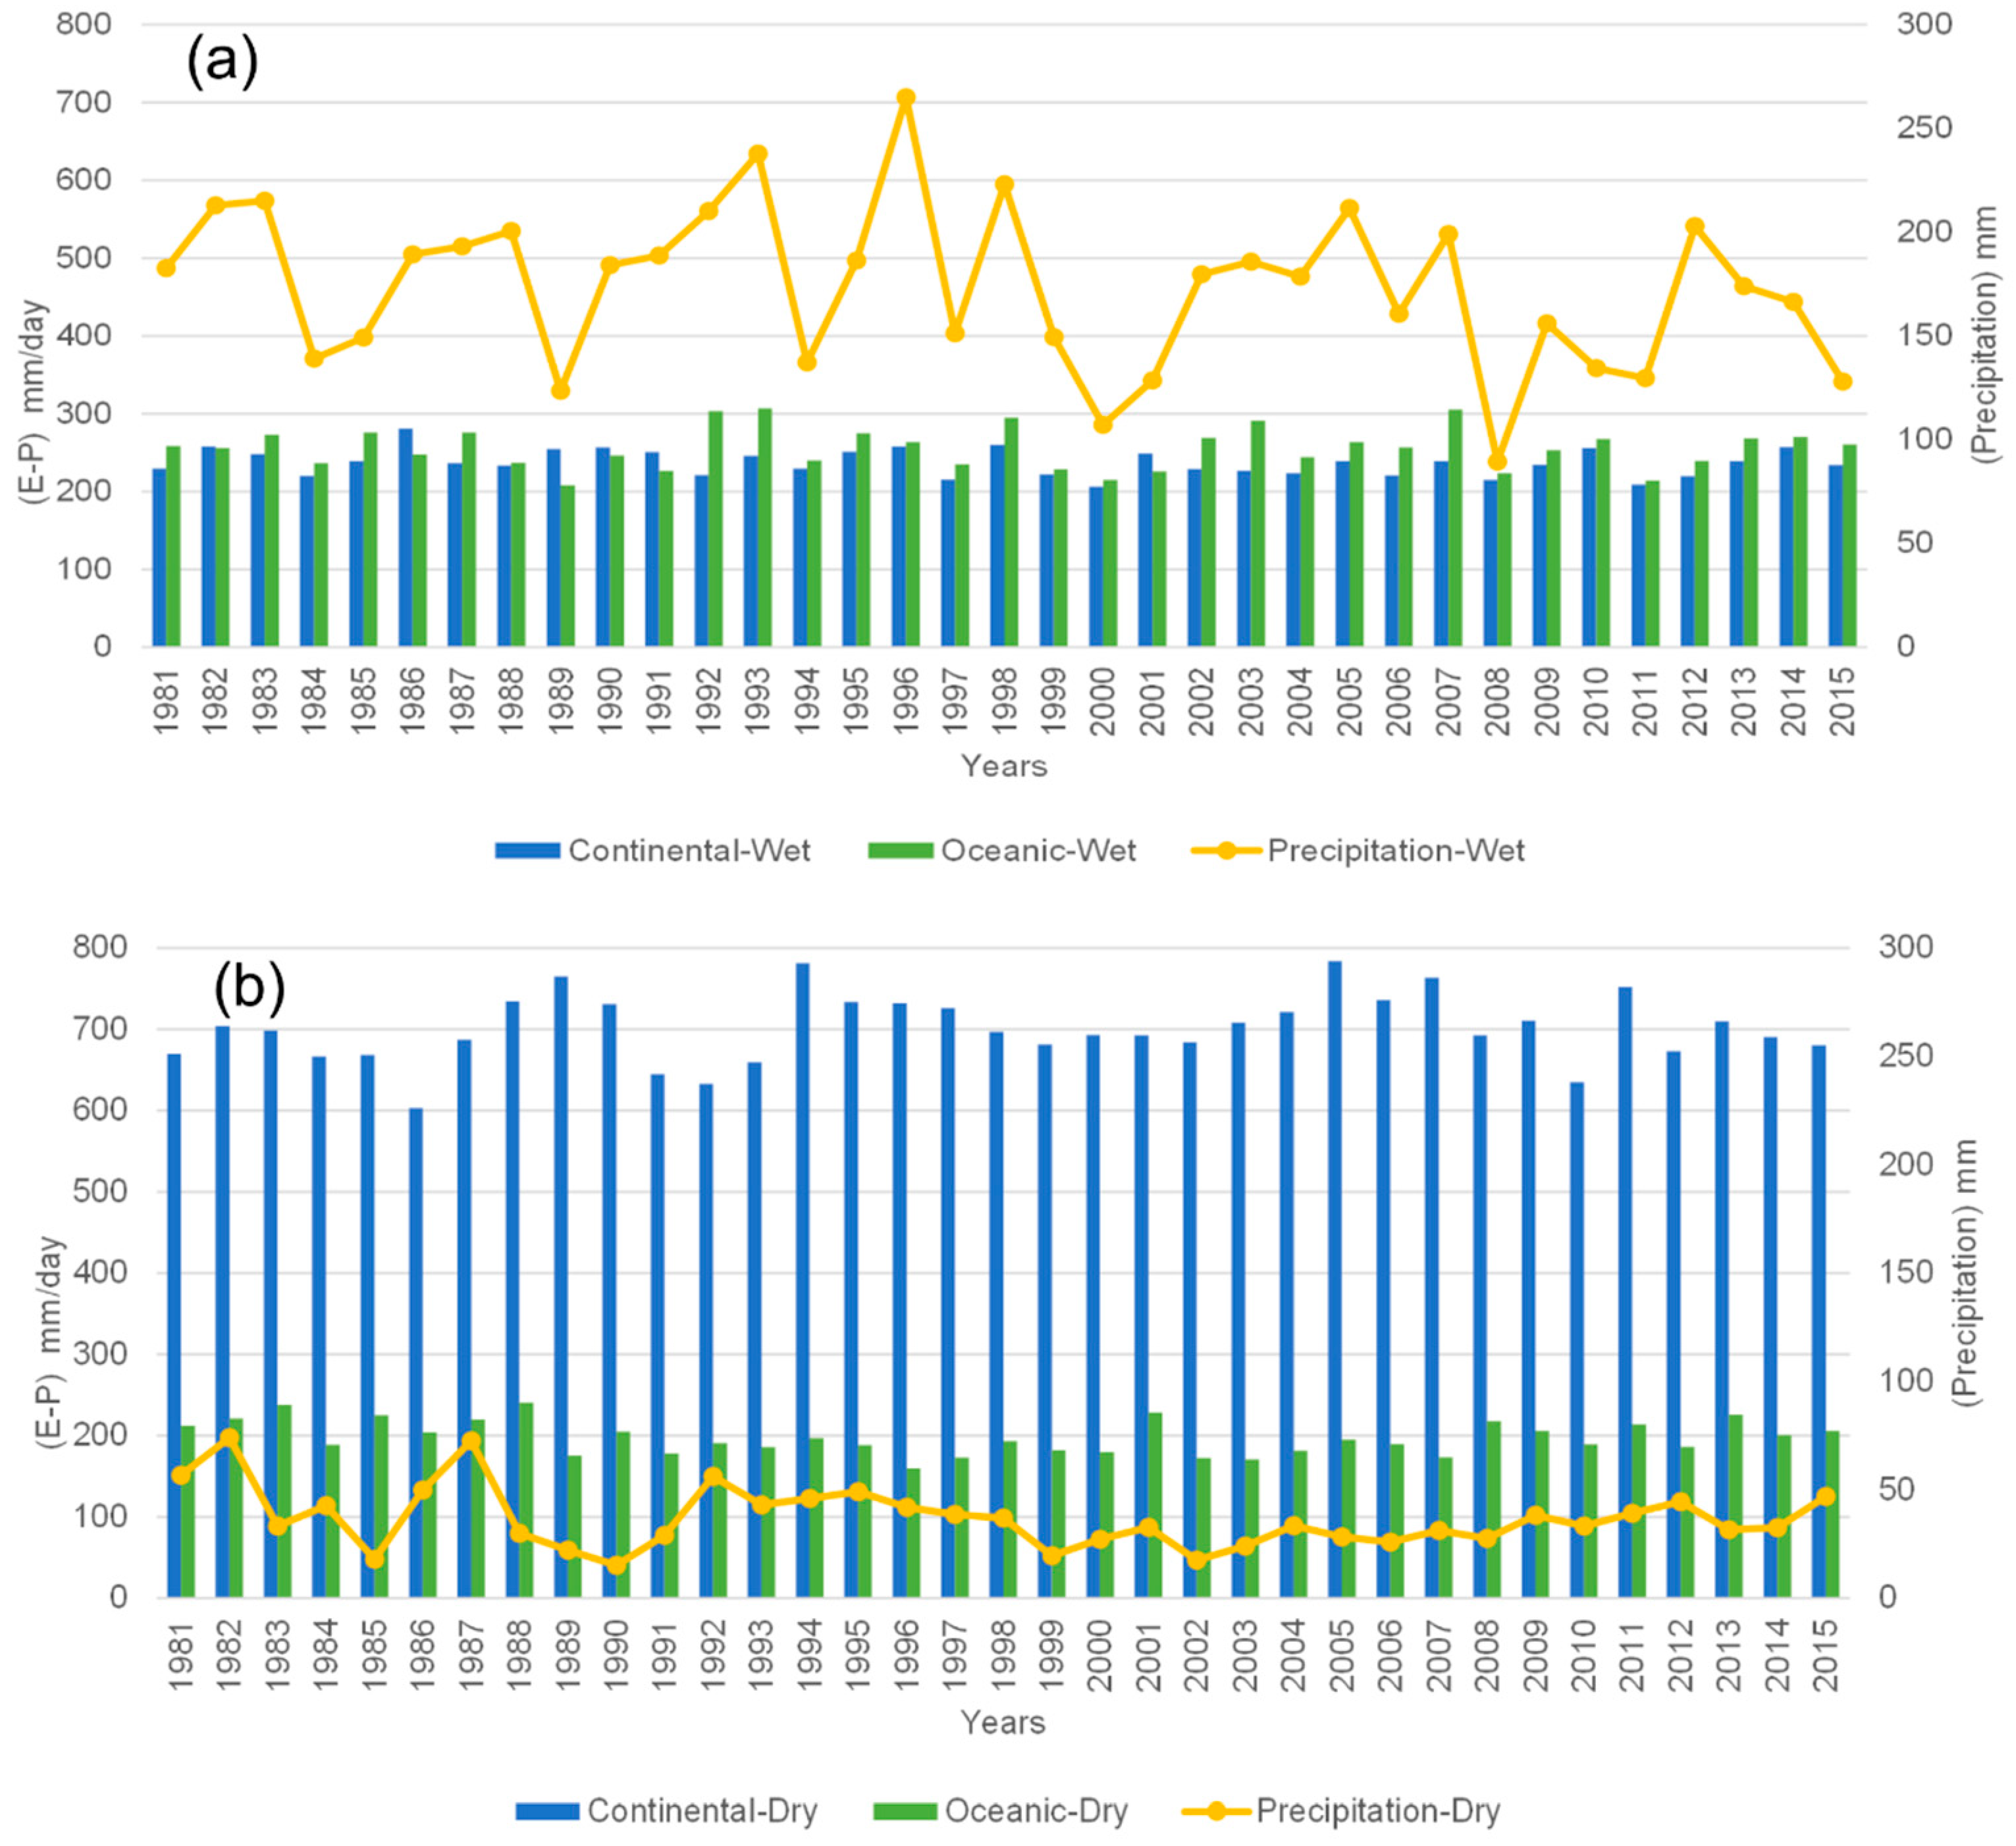The width and height of the screenshot is (2016, 1846).
Task: Click the Oceanic-Dry legend label
Action: 1036,1810
